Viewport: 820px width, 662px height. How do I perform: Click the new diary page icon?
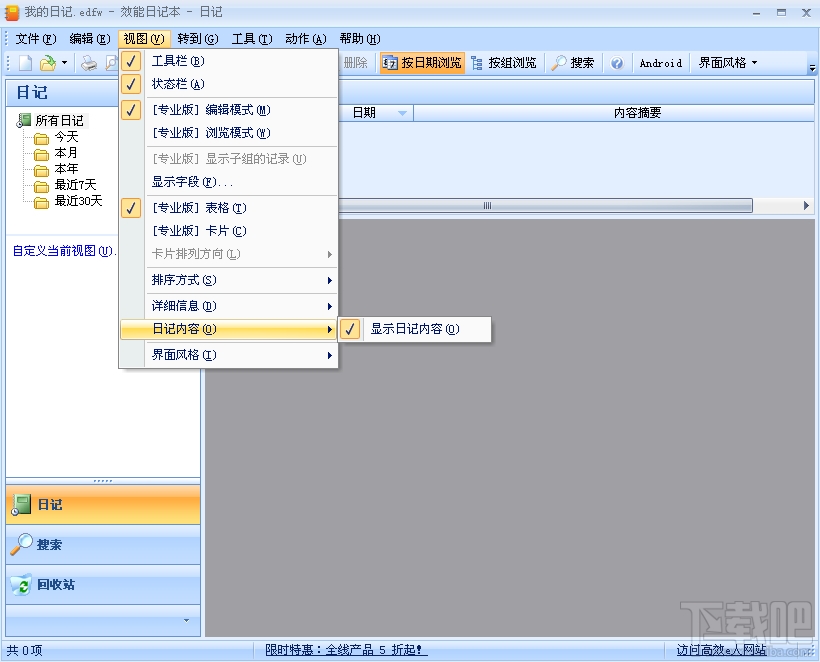(x=26, y=63)
